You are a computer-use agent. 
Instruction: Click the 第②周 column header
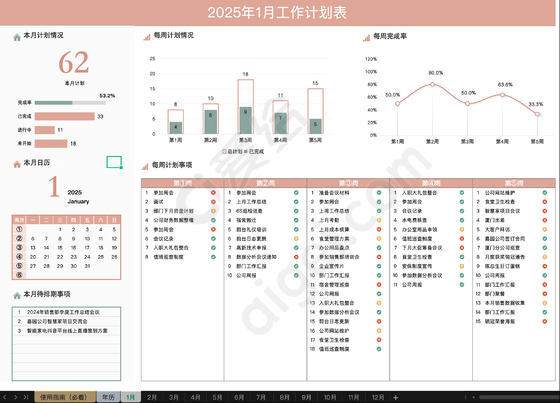265,183
